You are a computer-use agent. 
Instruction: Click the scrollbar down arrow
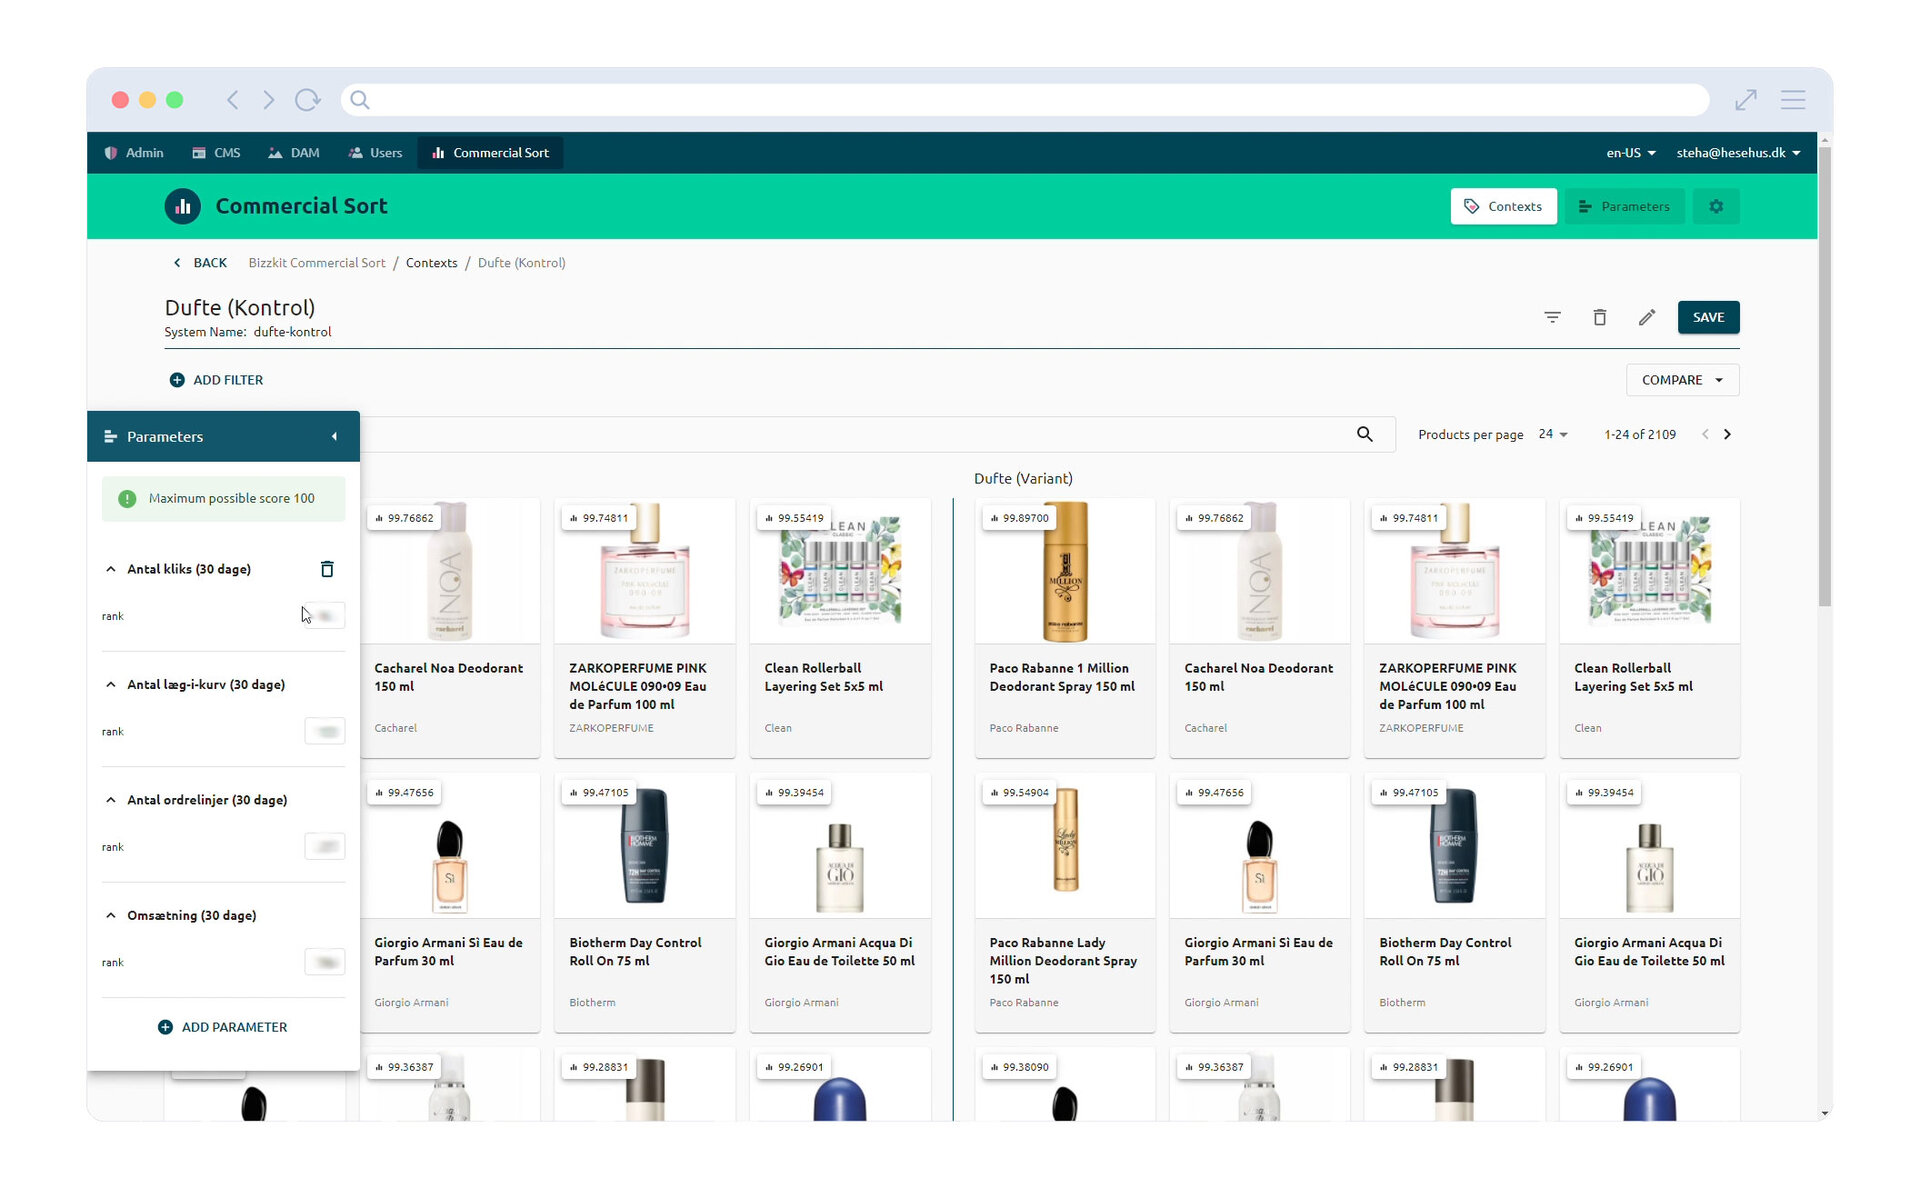coord(1825,1113)
